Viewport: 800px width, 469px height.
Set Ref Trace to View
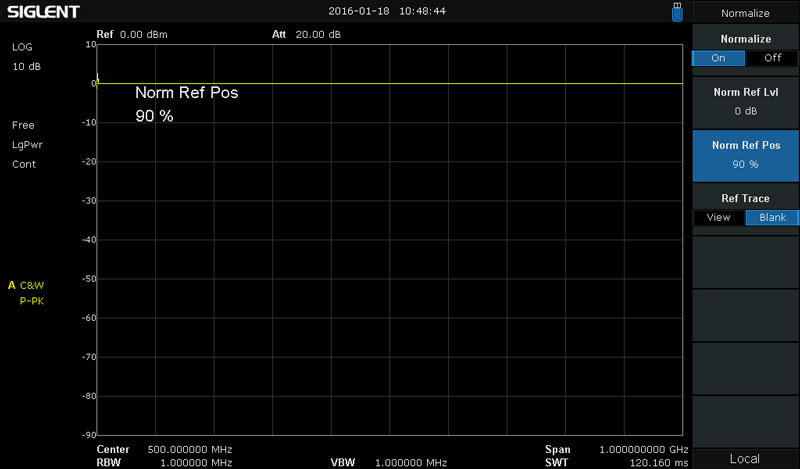(x=718, y=217)
